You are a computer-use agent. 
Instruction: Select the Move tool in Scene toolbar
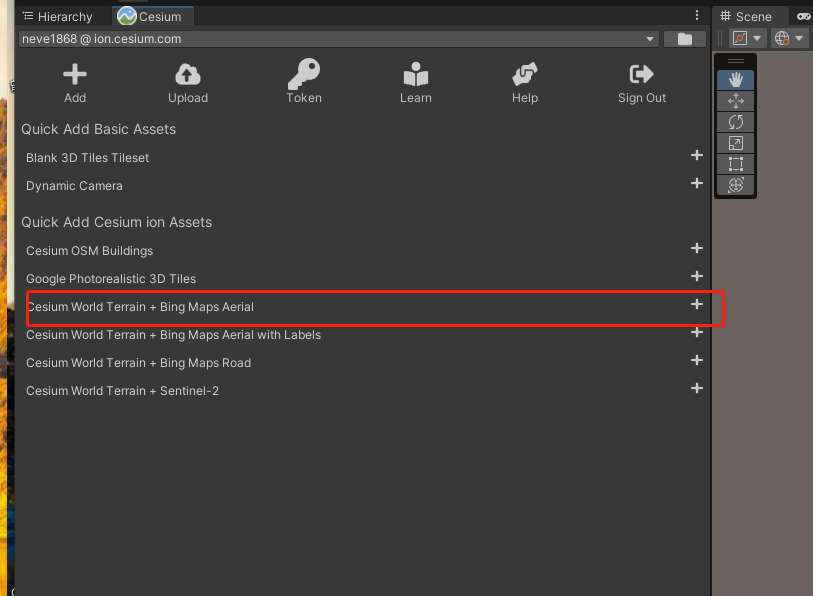click(x=735, y=101)
